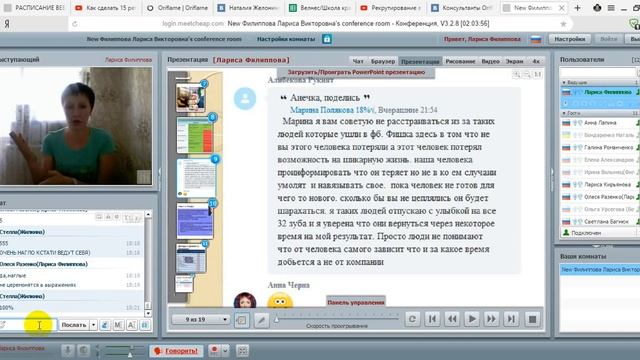Switch to browser tab 'Oriflame | Oriflame'

pos(178,8)
